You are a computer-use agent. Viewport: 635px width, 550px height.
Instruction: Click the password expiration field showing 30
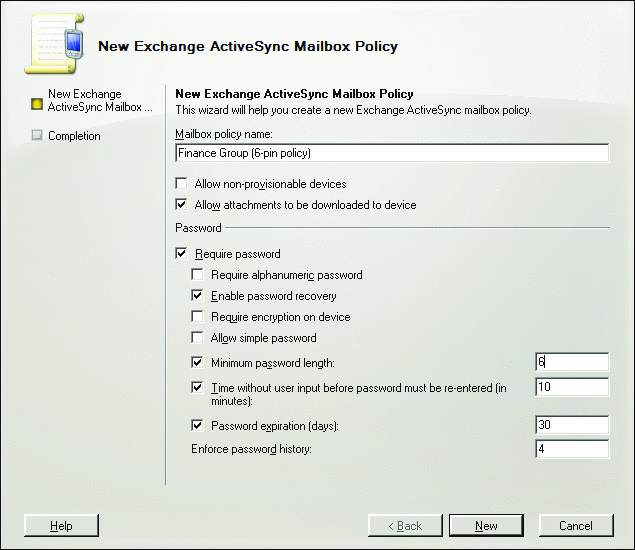coord(572,425)
